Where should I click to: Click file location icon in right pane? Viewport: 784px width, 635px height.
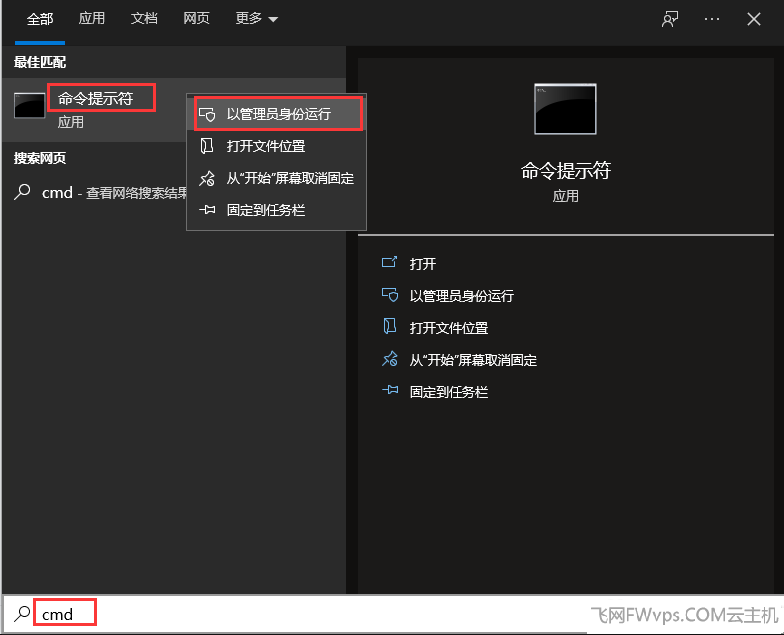pyautogui.click(x=390, y=326)
